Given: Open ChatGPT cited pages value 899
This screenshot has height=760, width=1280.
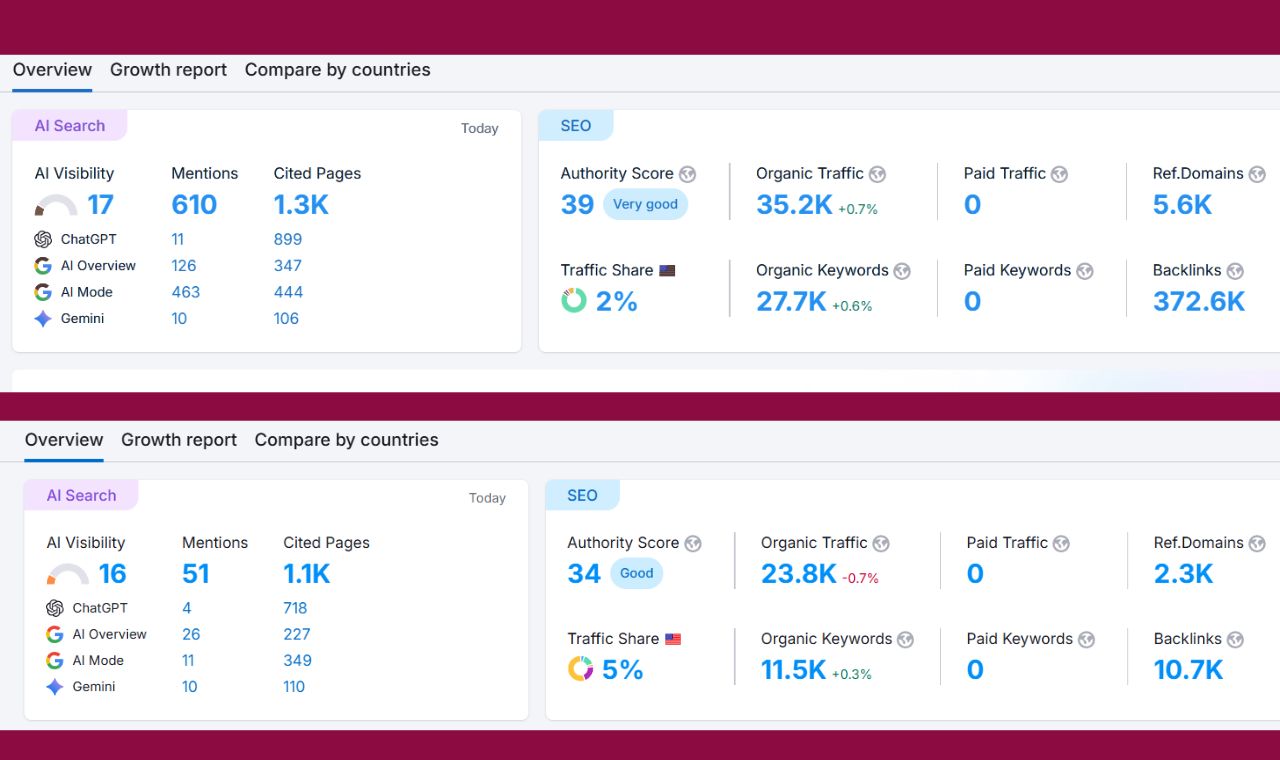Looking at the screenshot, I should click(x=288, y=239).
